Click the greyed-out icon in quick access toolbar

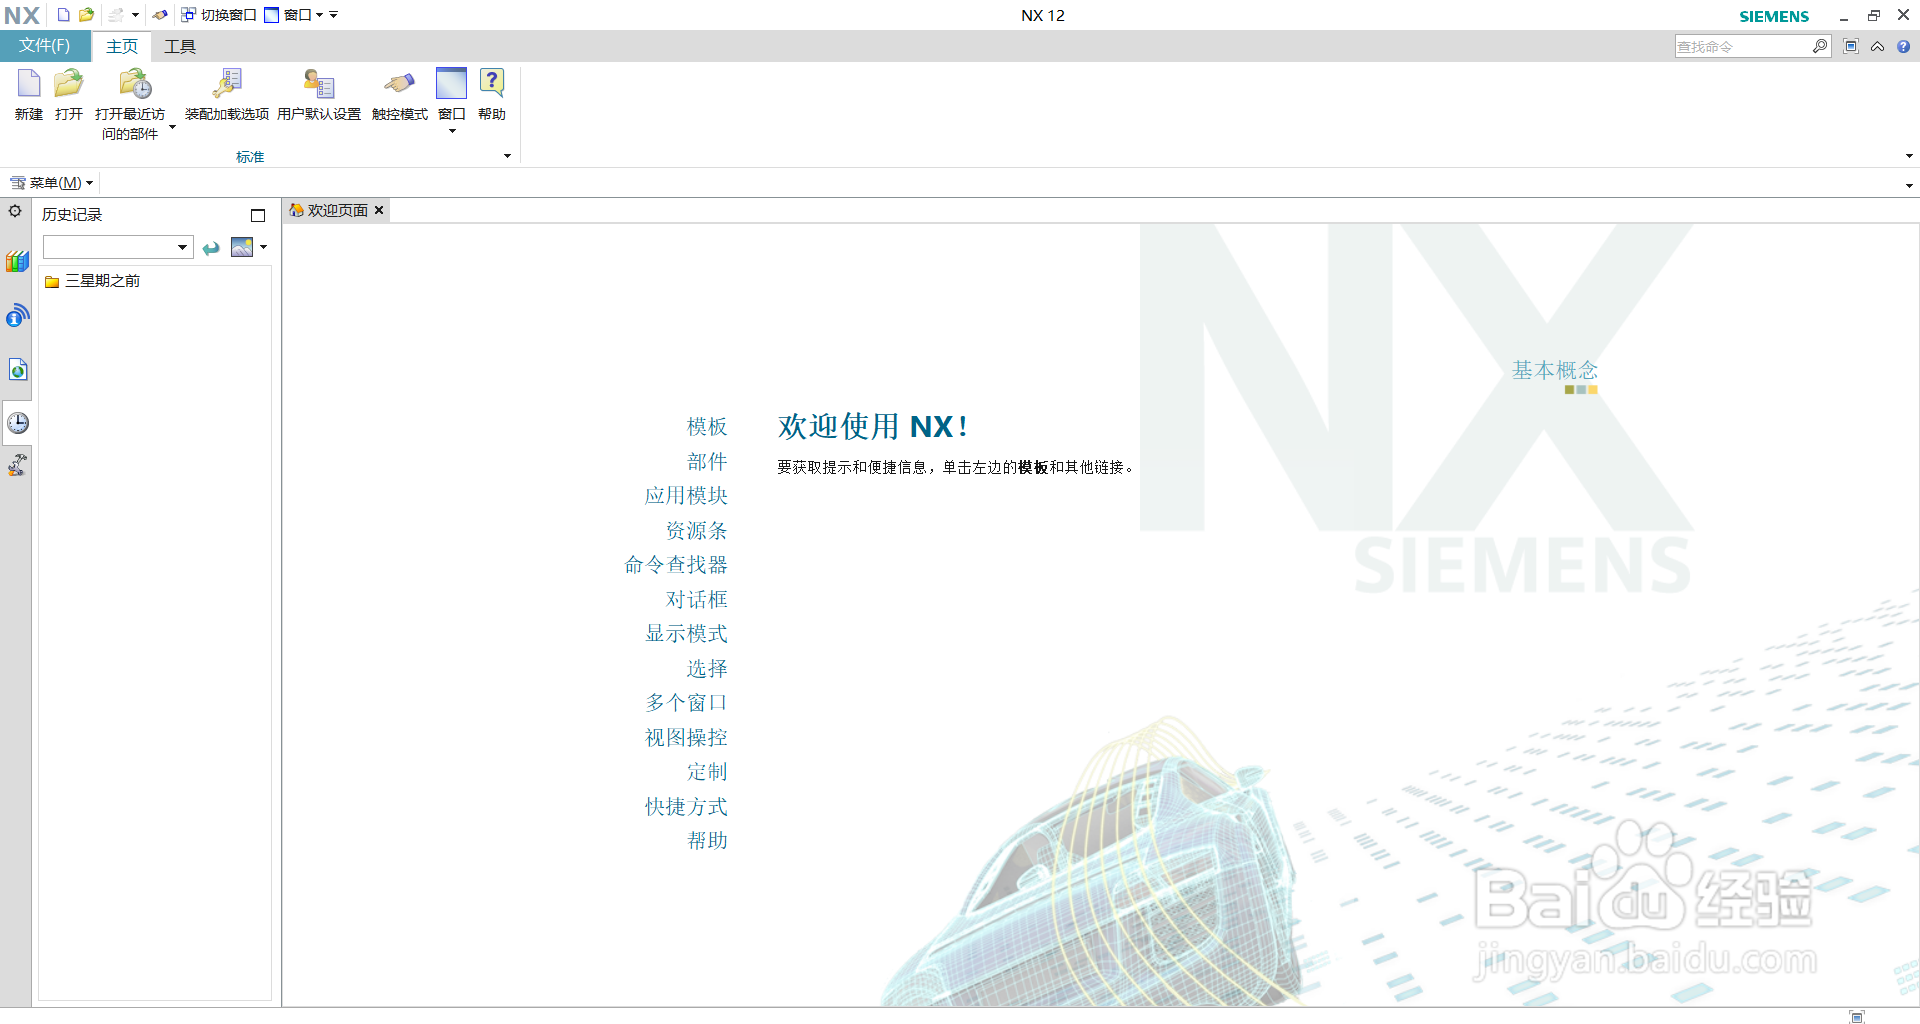116,15
